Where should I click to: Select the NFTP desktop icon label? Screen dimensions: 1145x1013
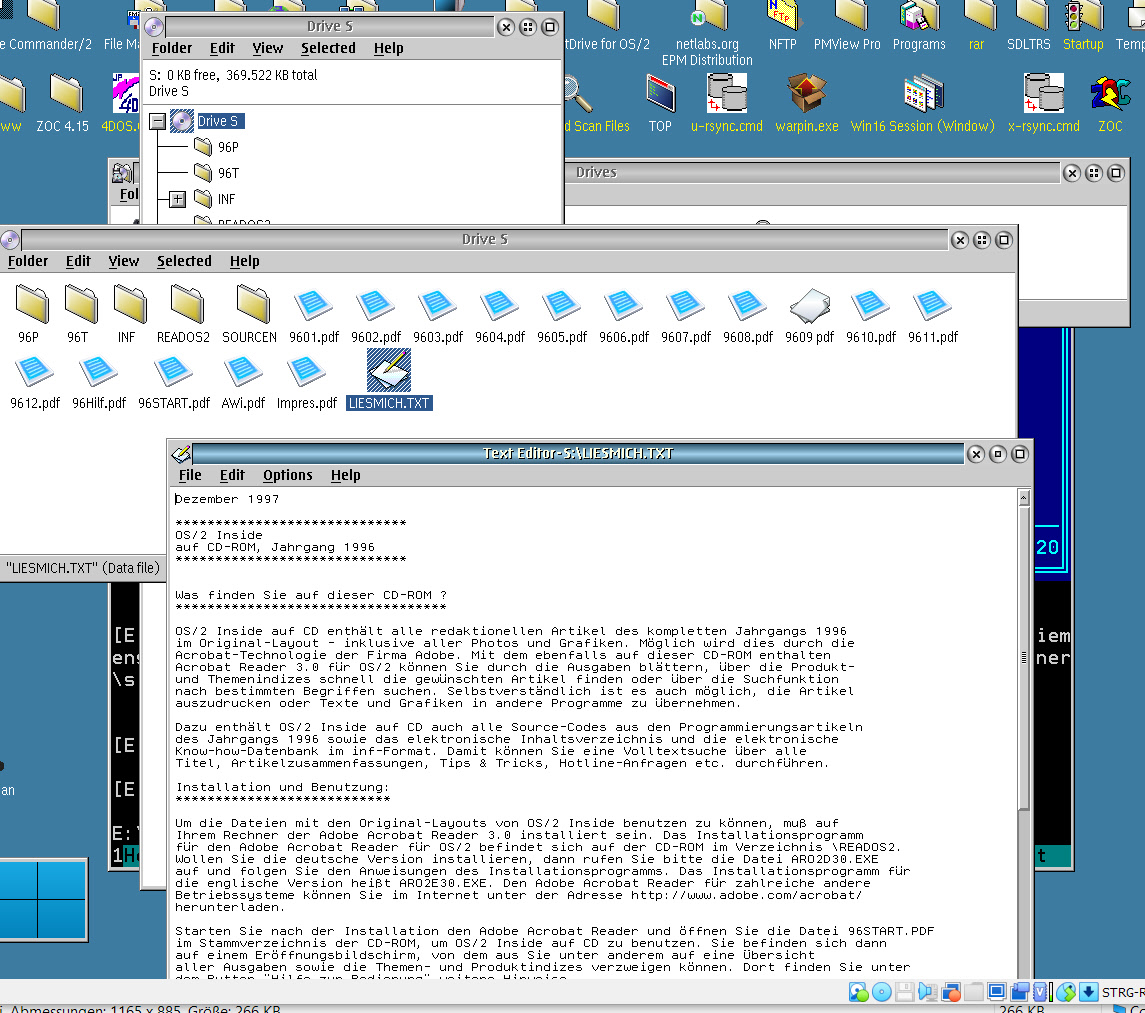coord(782,44)
